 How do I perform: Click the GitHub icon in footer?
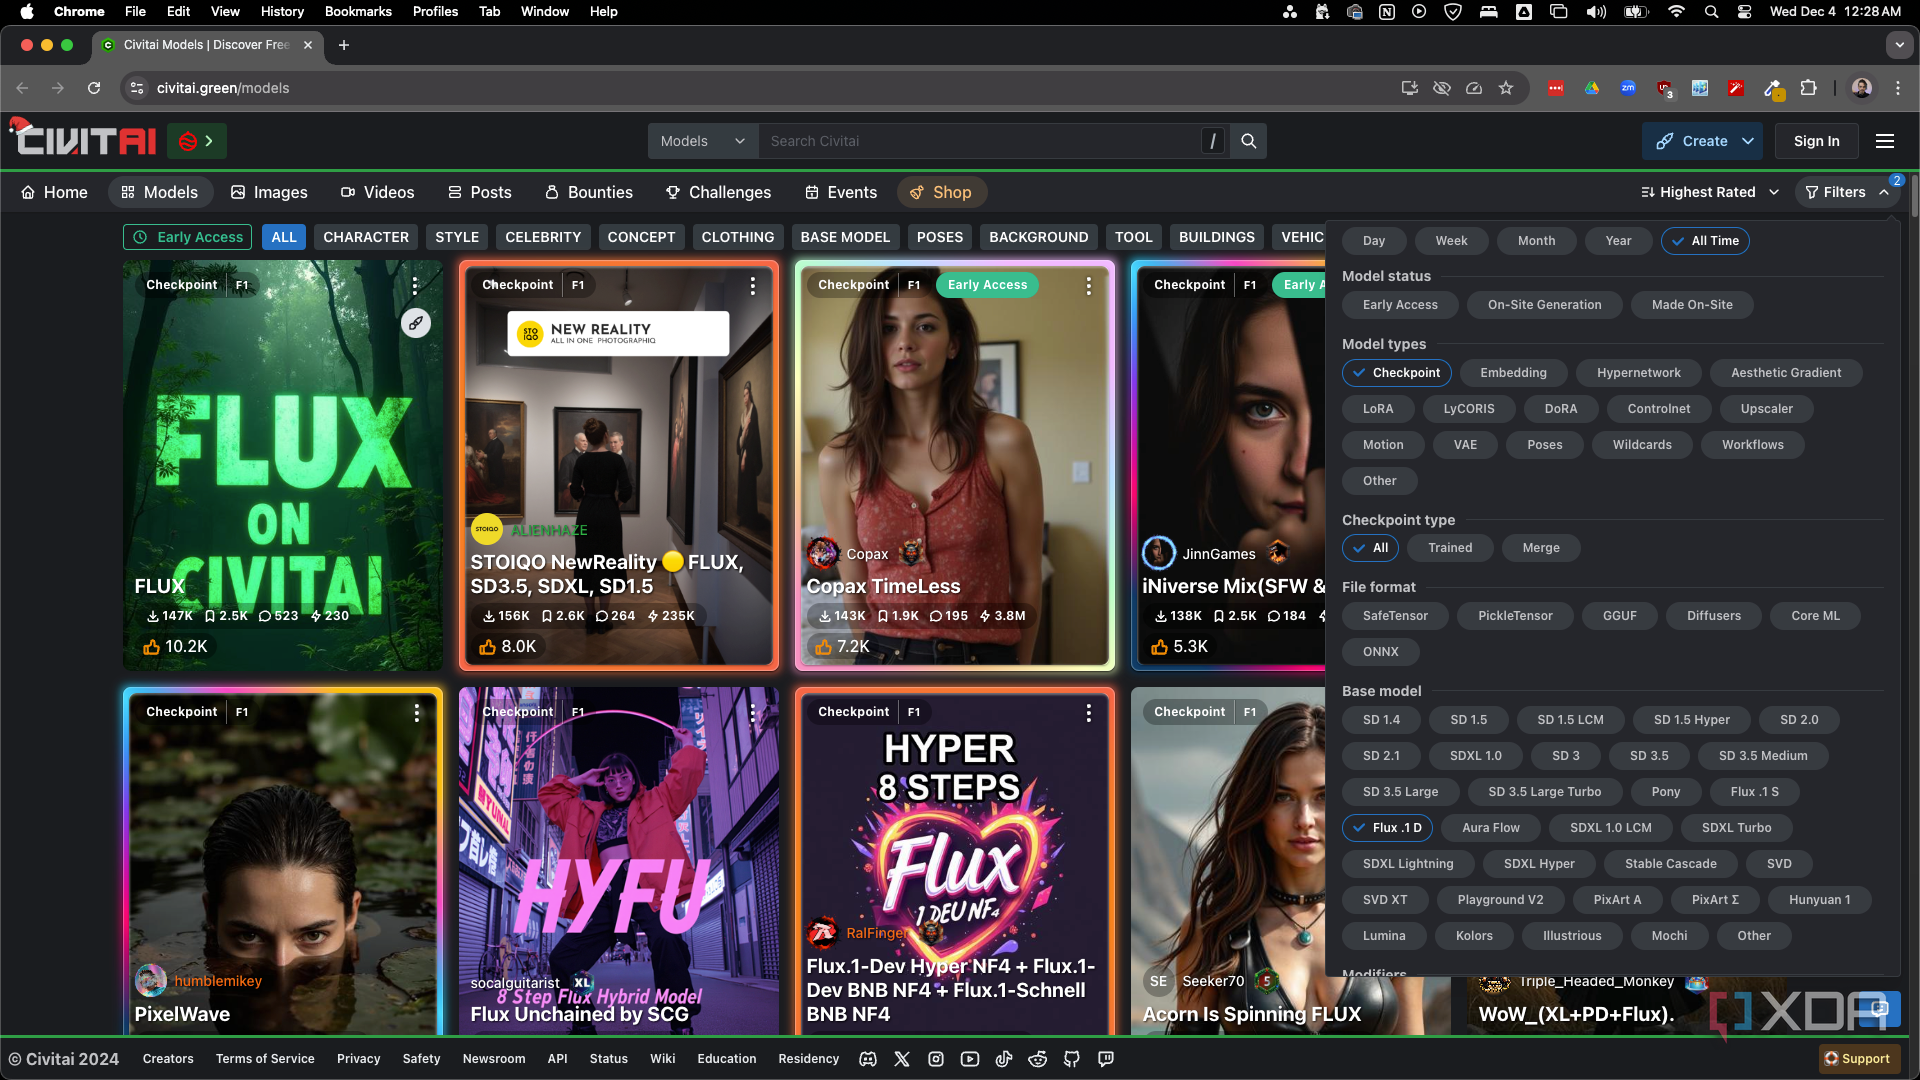(1072, 1059)
